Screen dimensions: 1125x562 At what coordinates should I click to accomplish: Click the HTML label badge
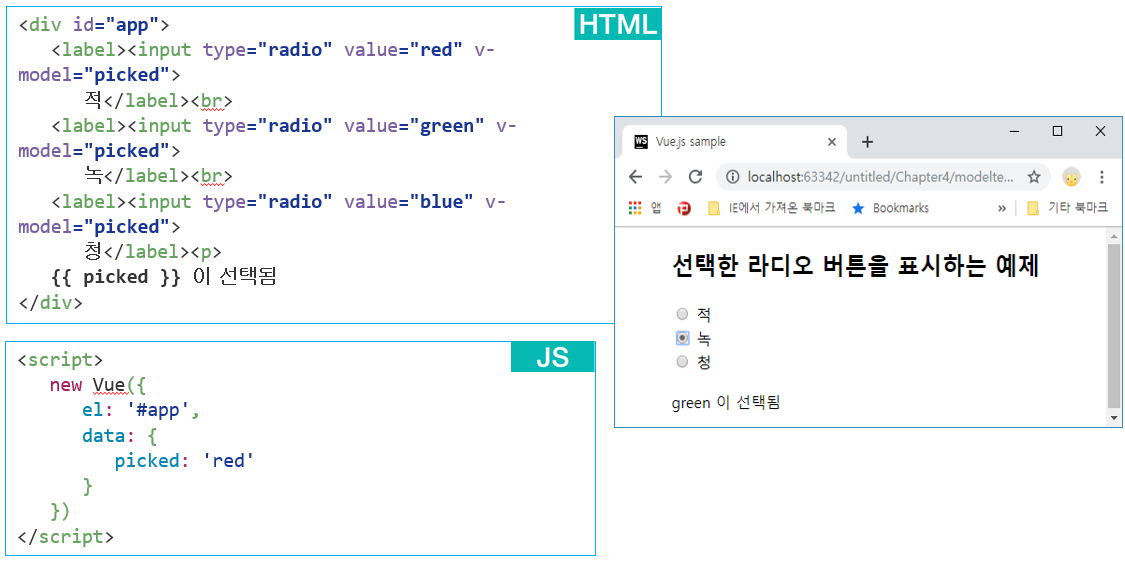click(618, 24)
